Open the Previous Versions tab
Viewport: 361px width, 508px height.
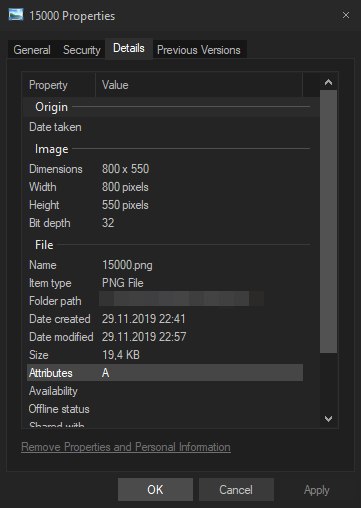(x=199, y=50)
